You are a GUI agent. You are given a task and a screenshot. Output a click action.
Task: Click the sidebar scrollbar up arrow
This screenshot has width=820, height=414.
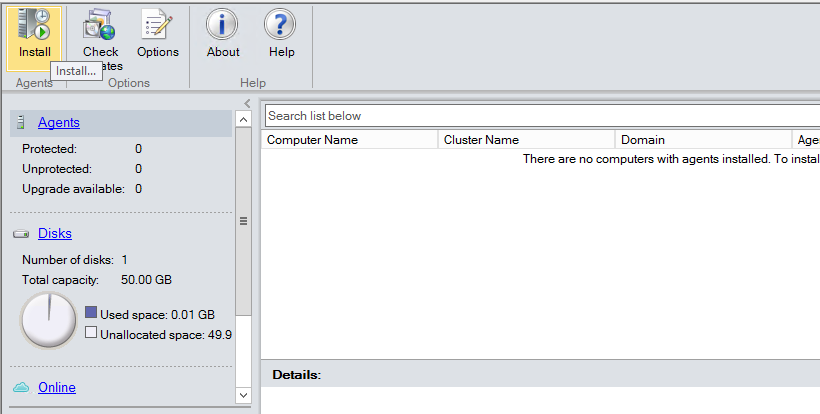pos(243,120)
